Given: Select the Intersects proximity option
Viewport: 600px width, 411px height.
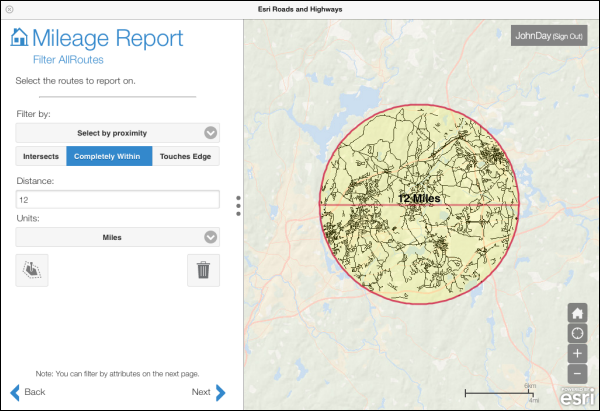Looking at the screenshot, I should click(41, 156).
